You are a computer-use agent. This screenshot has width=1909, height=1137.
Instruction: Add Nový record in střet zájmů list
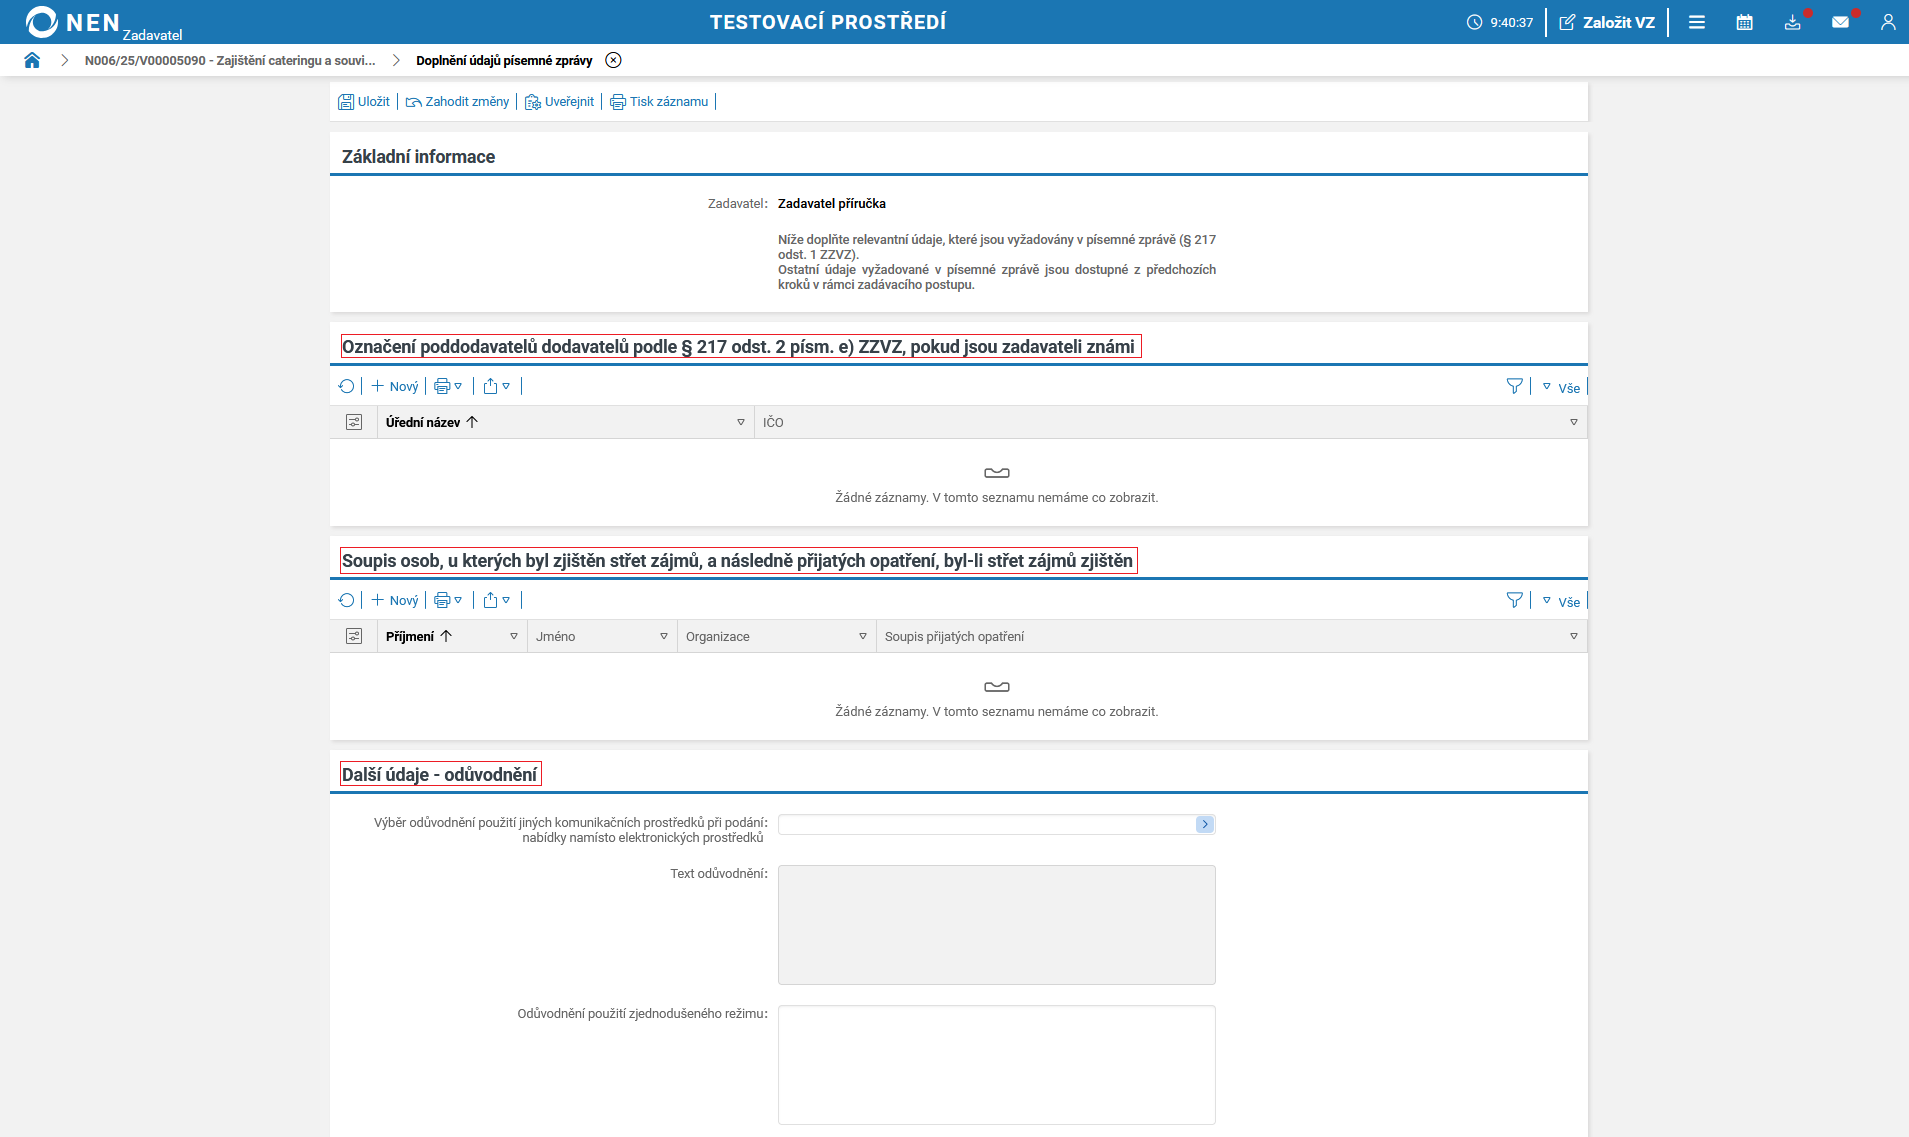[395, 600]
